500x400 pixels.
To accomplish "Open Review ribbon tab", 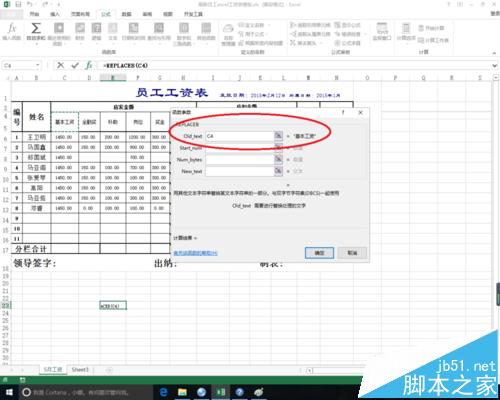I will [x=147, y=14].
